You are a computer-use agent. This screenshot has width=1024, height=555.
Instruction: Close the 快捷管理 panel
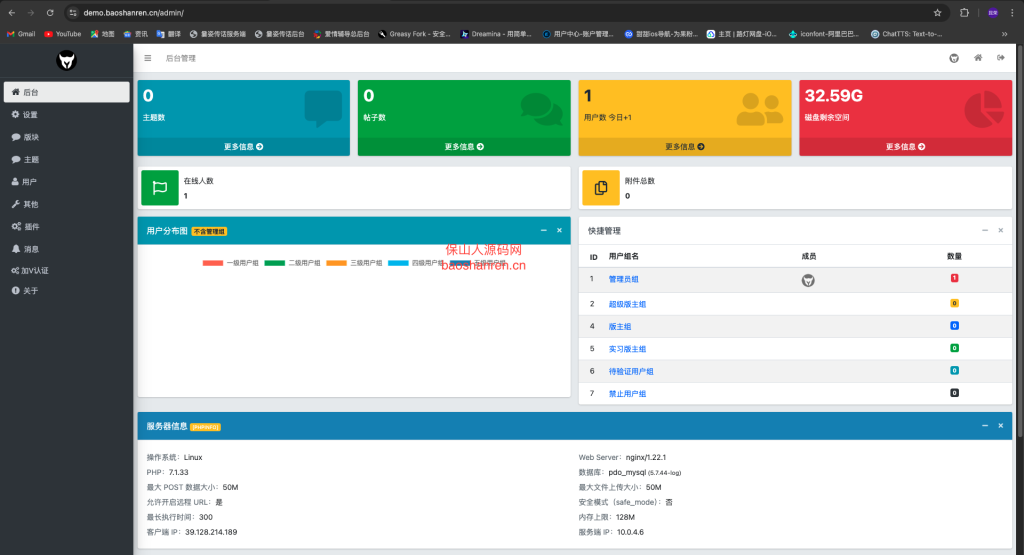click(1000, 230)
